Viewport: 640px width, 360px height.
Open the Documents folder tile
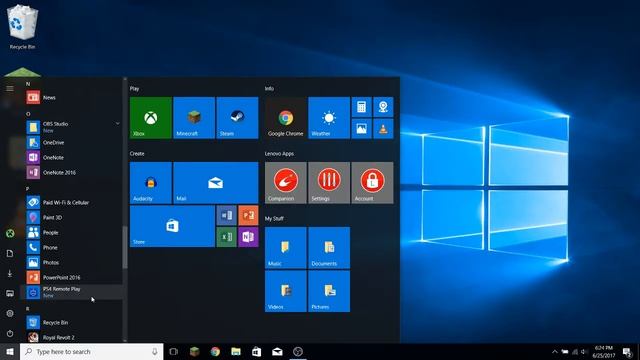point(329,248)
